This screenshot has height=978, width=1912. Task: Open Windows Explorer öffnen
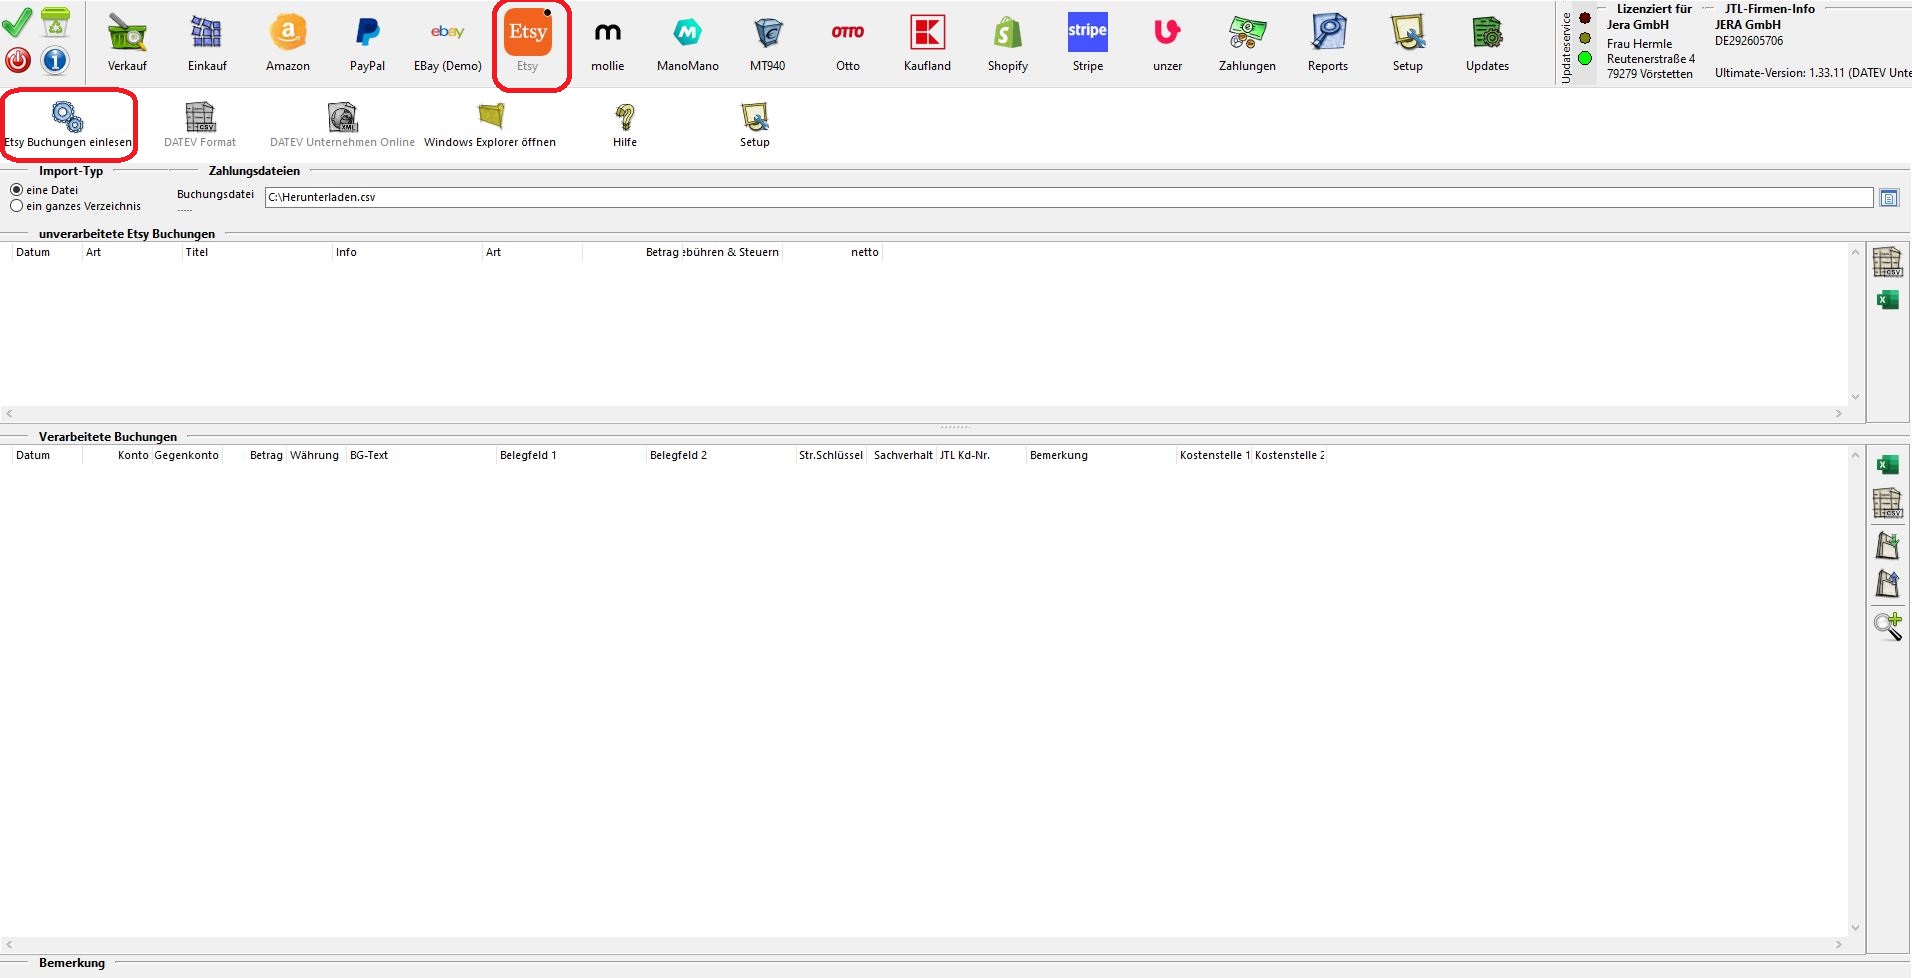coord(490,125)
